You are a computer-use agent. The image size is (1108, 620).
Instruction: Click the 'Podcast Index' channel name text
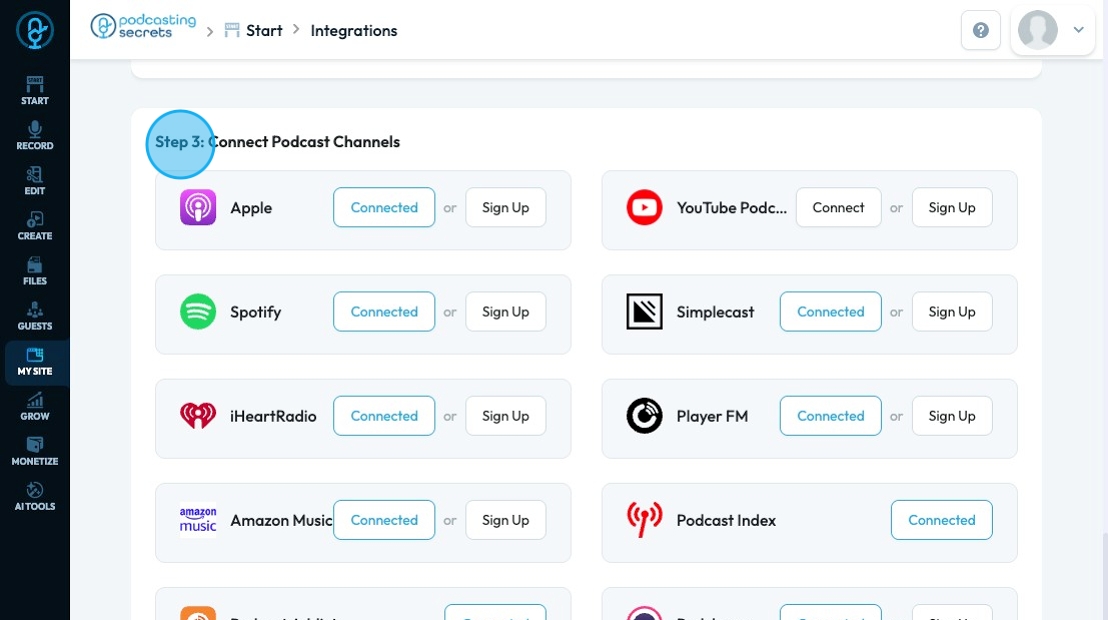coord(726,520)
